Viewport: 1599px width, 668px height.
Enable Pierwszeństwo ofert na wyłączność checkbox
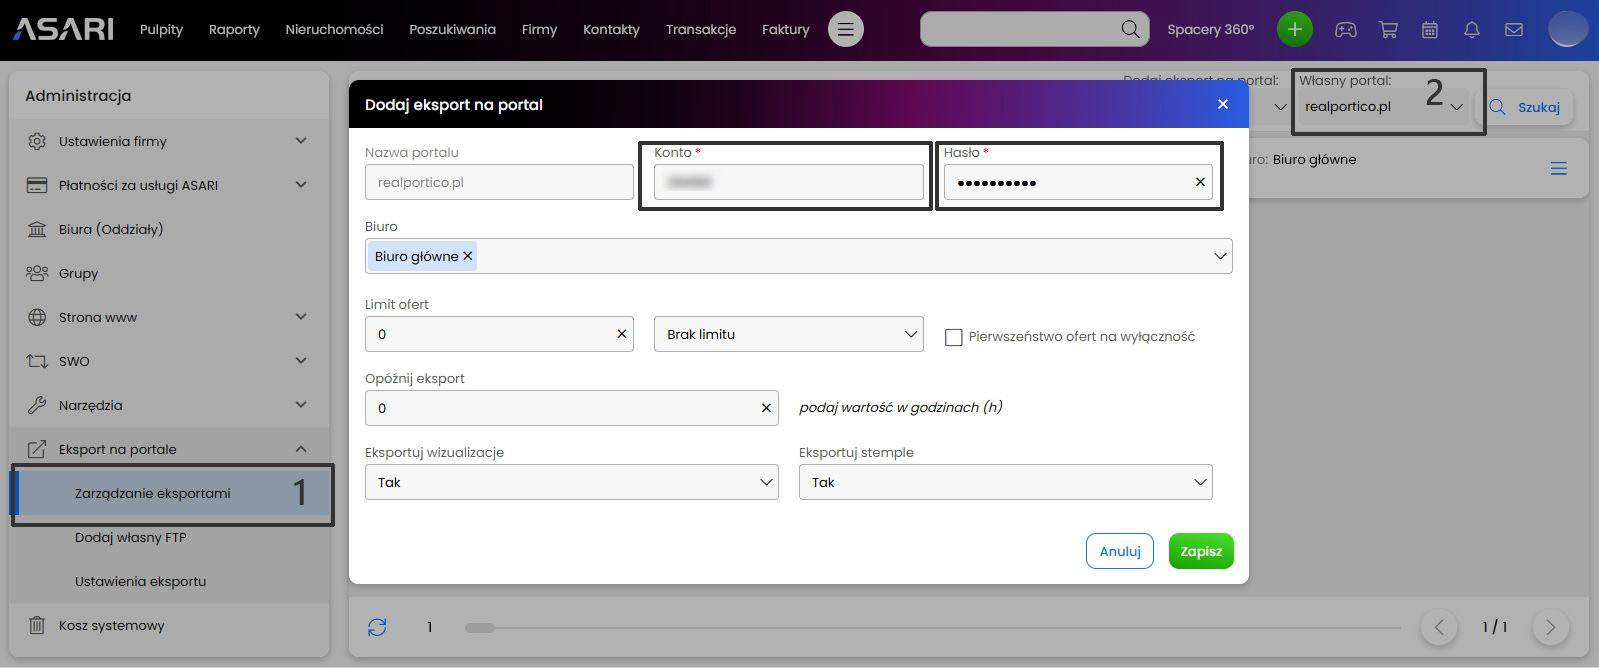[954, 337]
